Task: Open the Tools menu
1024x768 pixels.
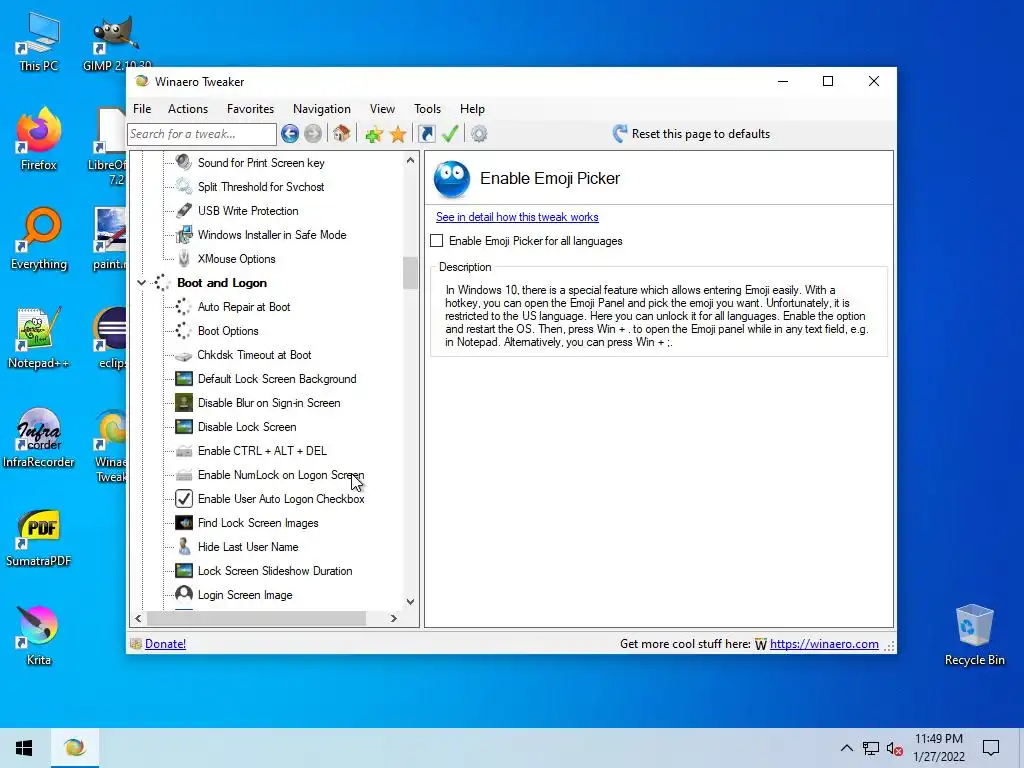Action: click(x=427, y=108)
